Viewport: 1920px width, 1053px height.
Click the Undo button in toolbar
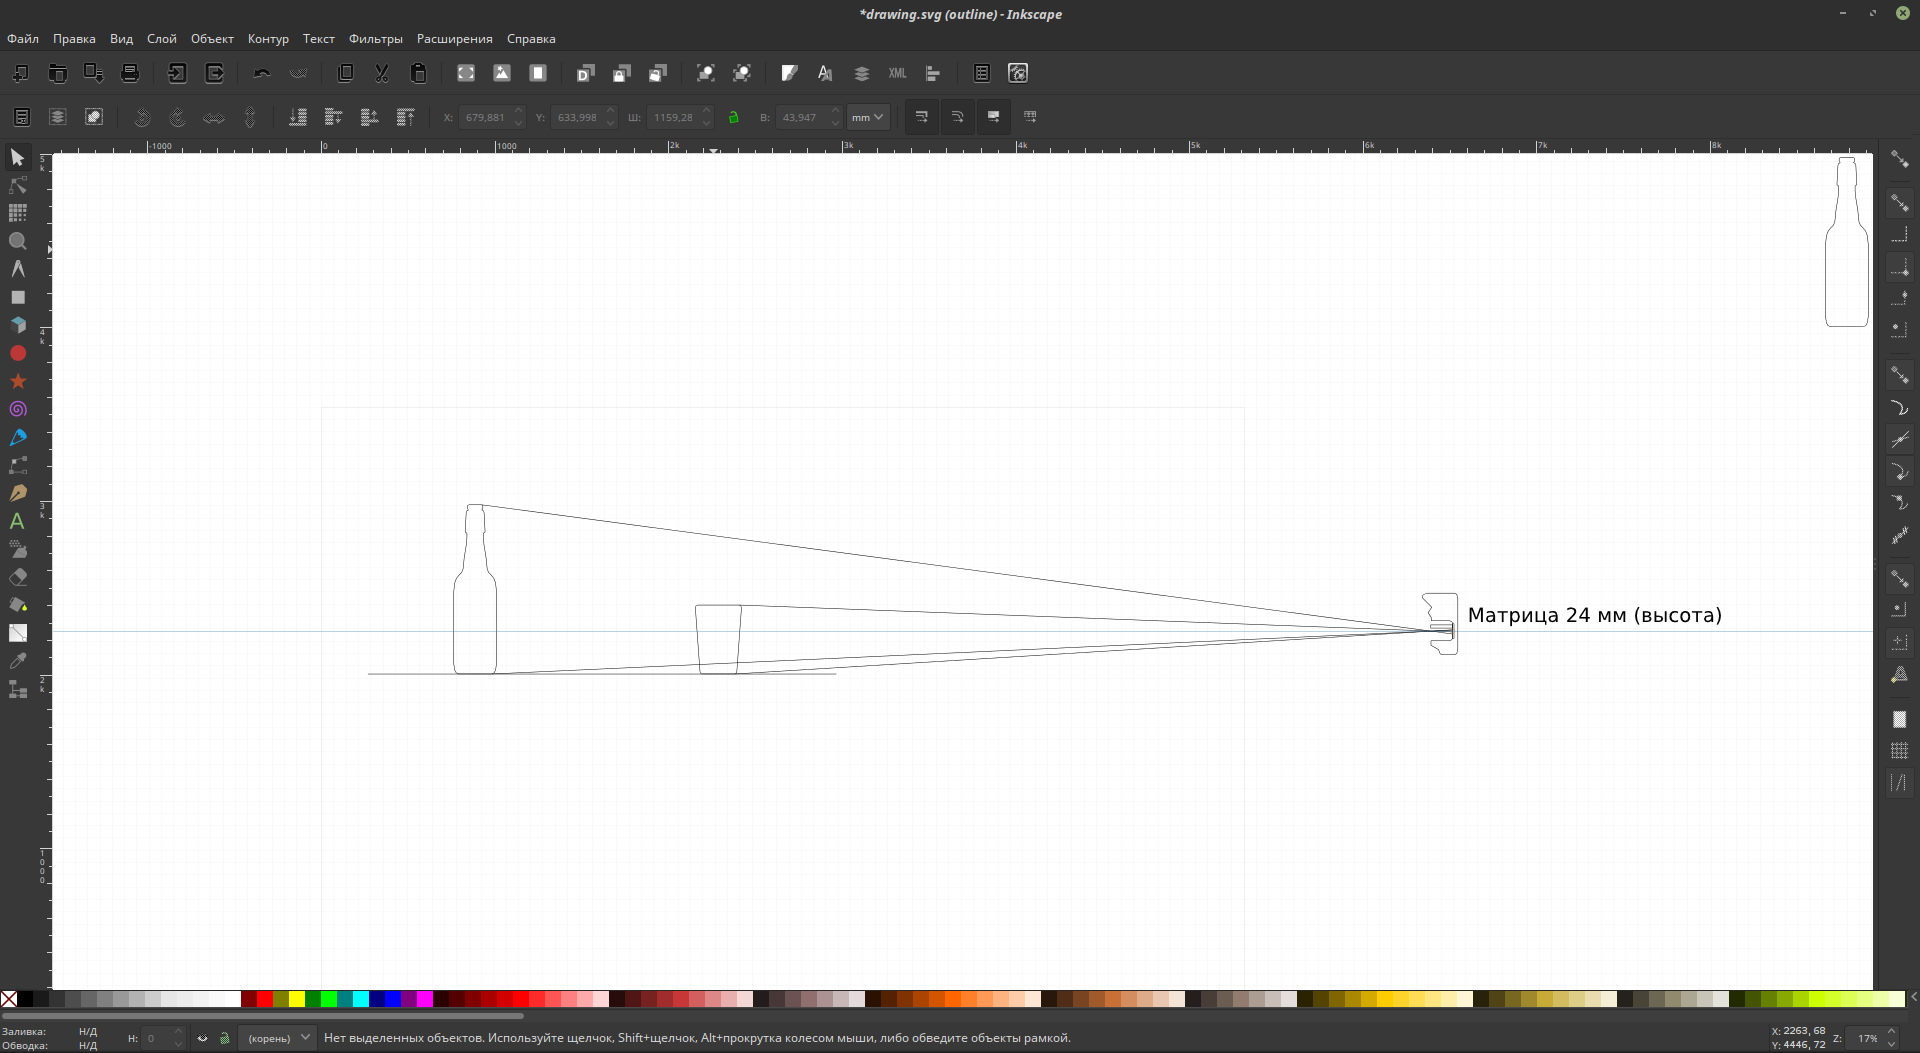pyautogui.click(x=262, y=73)
